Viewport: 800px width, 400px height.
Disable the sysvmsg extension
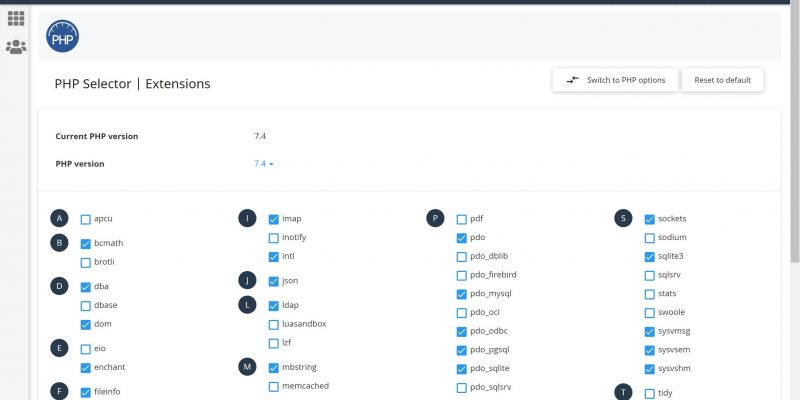[x=649, y=332]
